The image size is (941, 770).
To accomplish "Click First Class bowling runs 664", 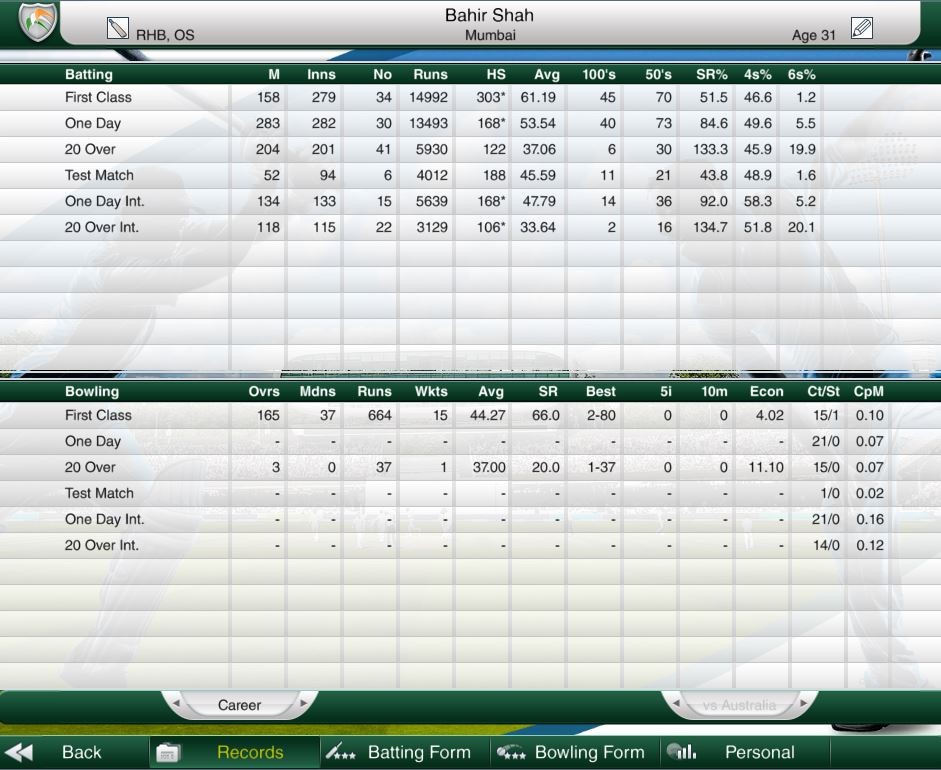I will pos(379,415).
